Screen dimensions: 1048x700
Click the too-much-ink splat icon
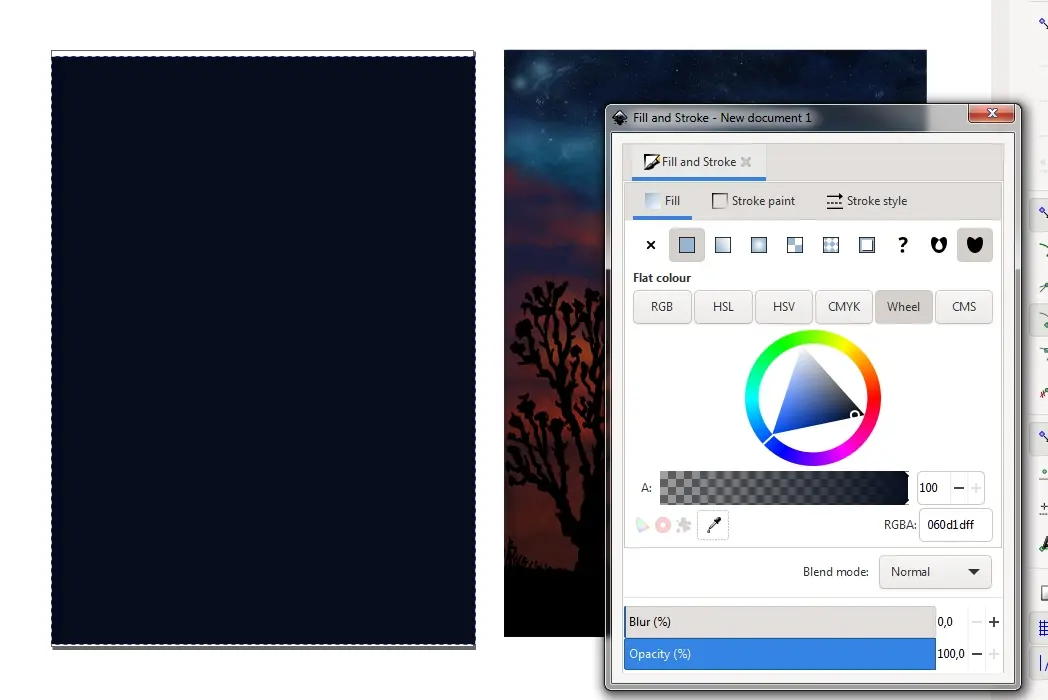pos(683,525)
